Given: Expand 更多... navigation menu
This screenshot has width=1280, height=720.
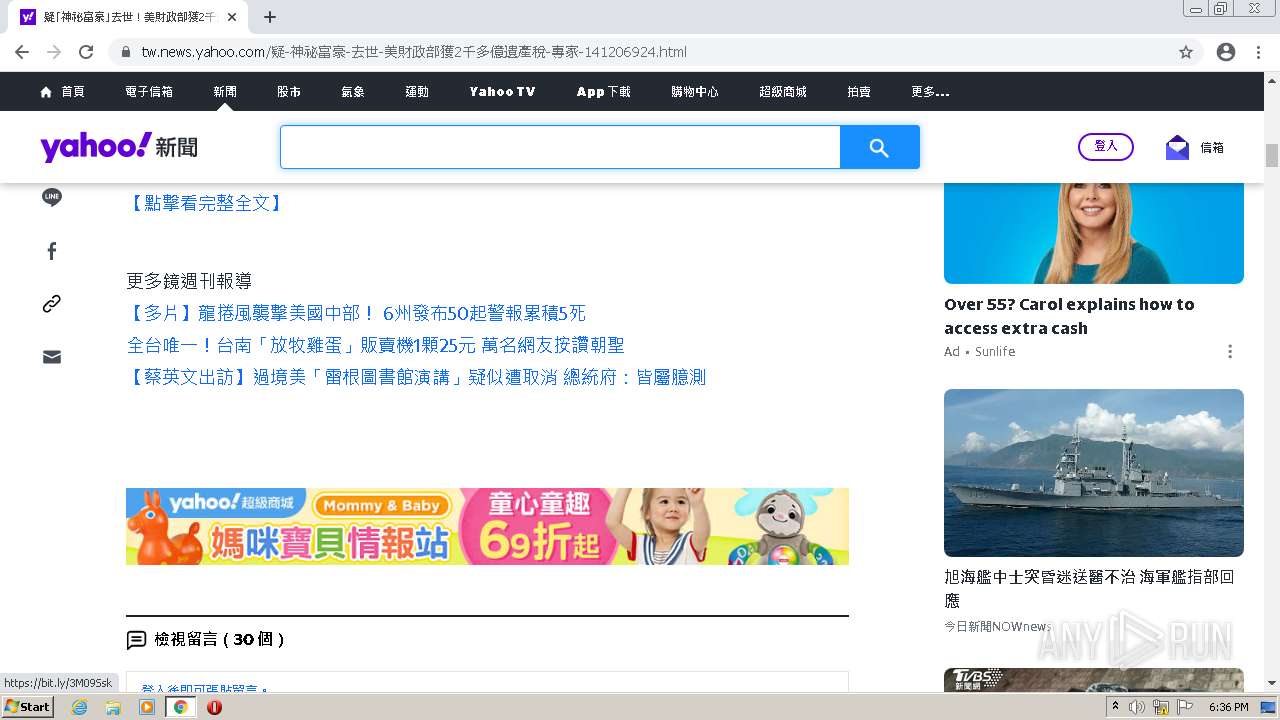Looking at the screenshot, I should 930,91.
